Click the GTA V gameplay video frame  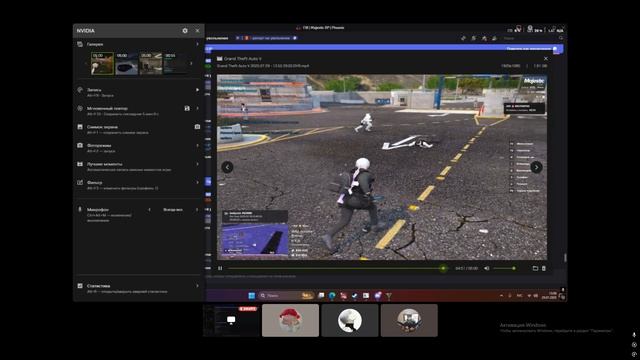click(x=382, y=167)
